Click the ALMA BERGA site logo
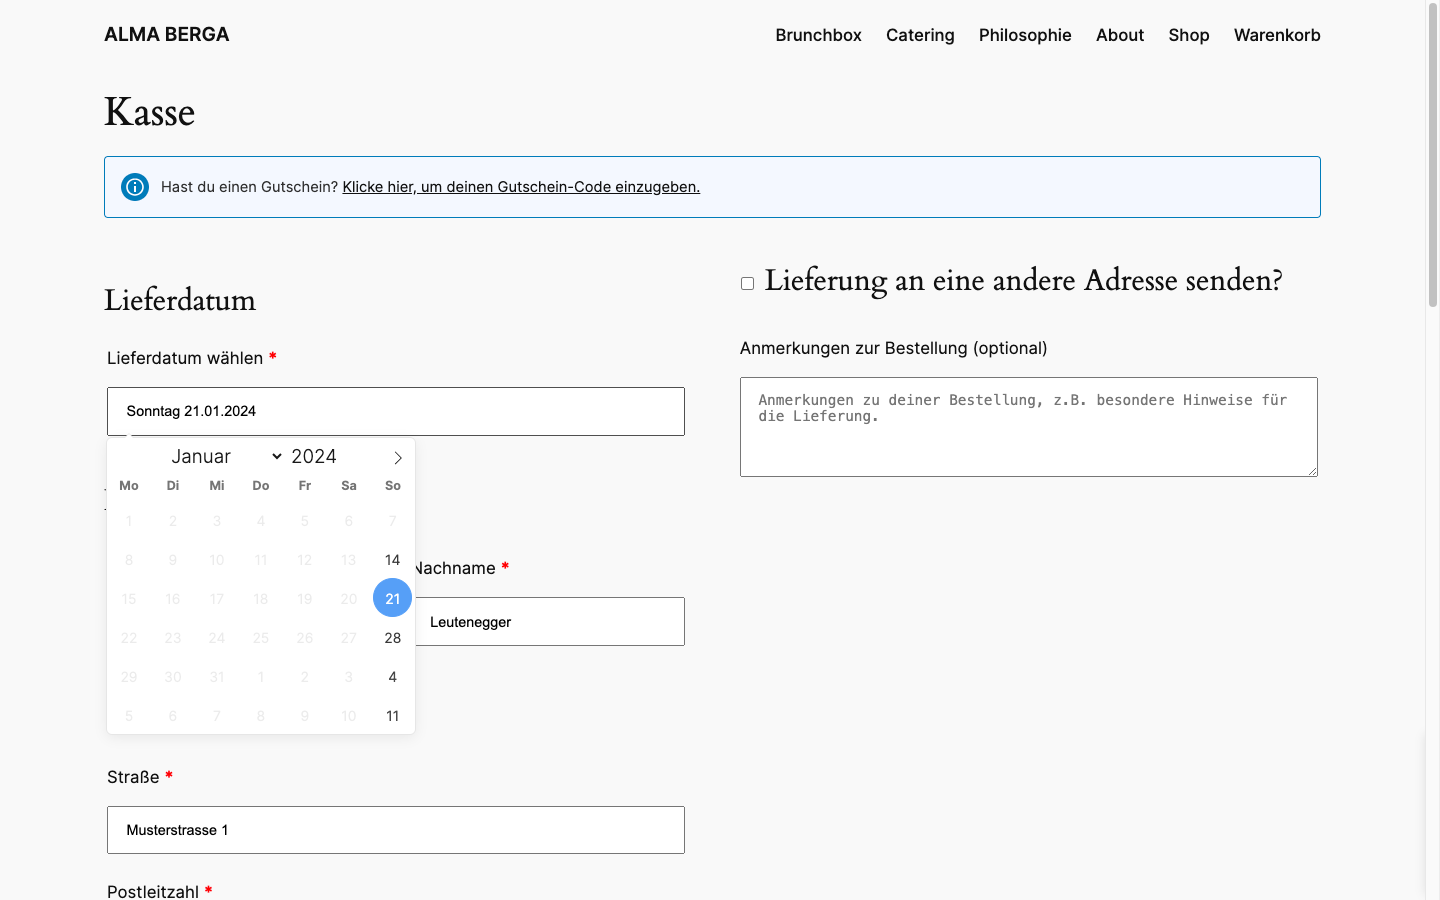The height and width of the screenshot is (900, 1440). [167, 35]
